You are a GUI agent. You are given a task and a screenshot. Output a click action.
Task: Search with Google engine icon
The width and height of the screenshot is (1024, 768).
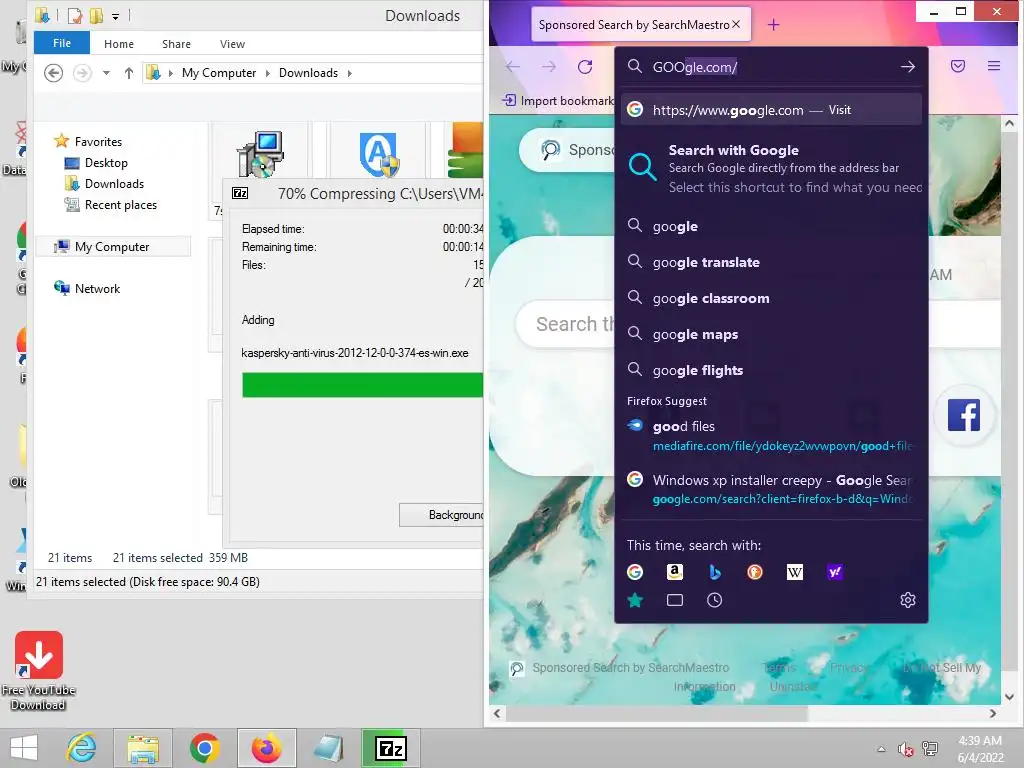tap(635, 572)
